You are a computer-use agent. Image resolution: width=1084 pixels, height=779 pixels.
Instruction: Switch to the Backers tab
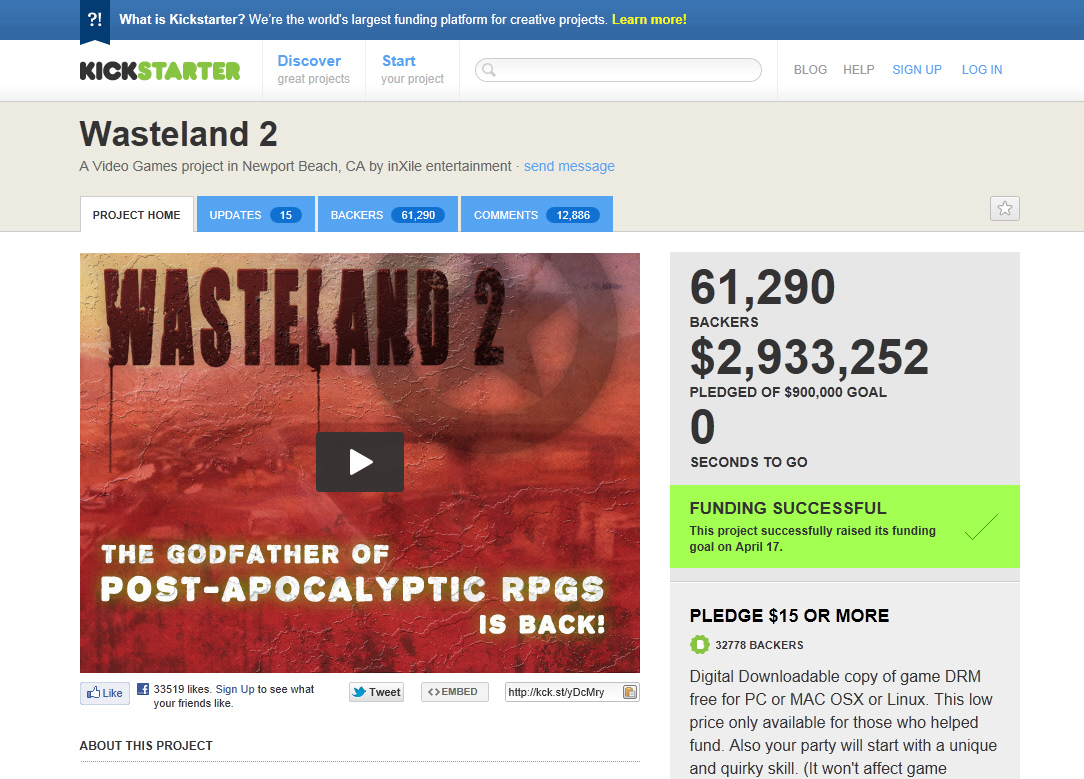[387, 214]
